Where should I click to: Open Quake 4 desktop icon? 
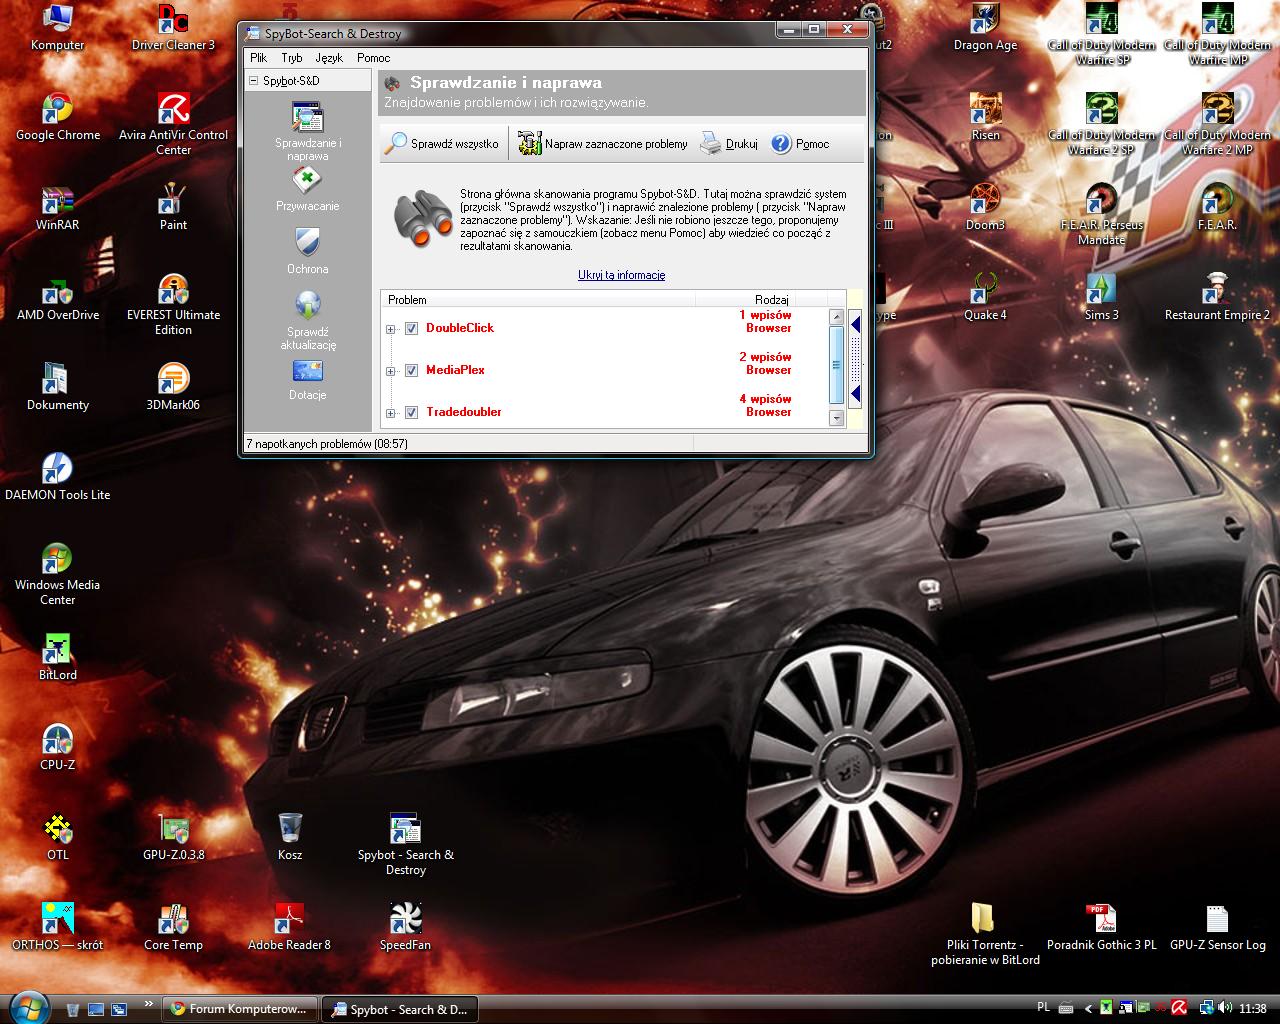[x=985, y=297]
